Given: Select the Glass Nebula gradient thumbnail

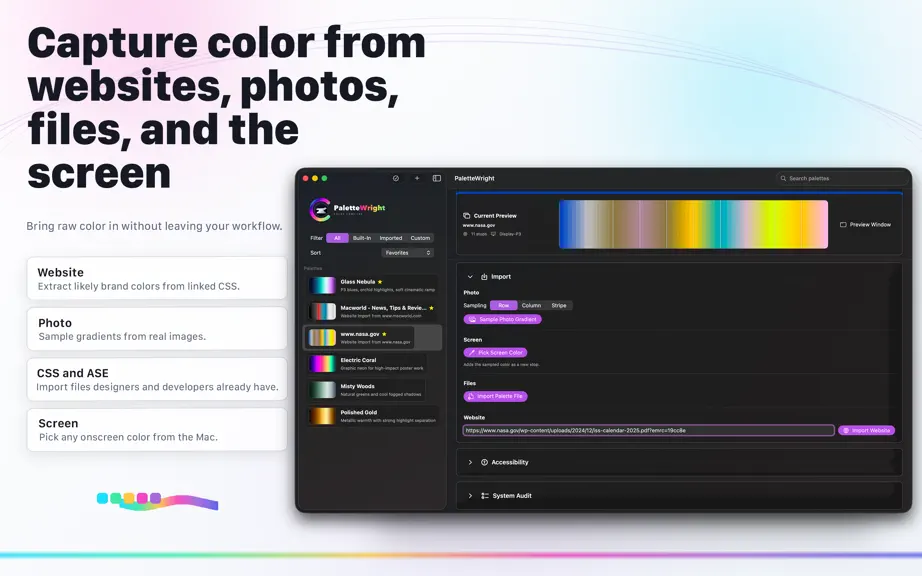Looking at the screenshot, I should [x=322, y=285].
